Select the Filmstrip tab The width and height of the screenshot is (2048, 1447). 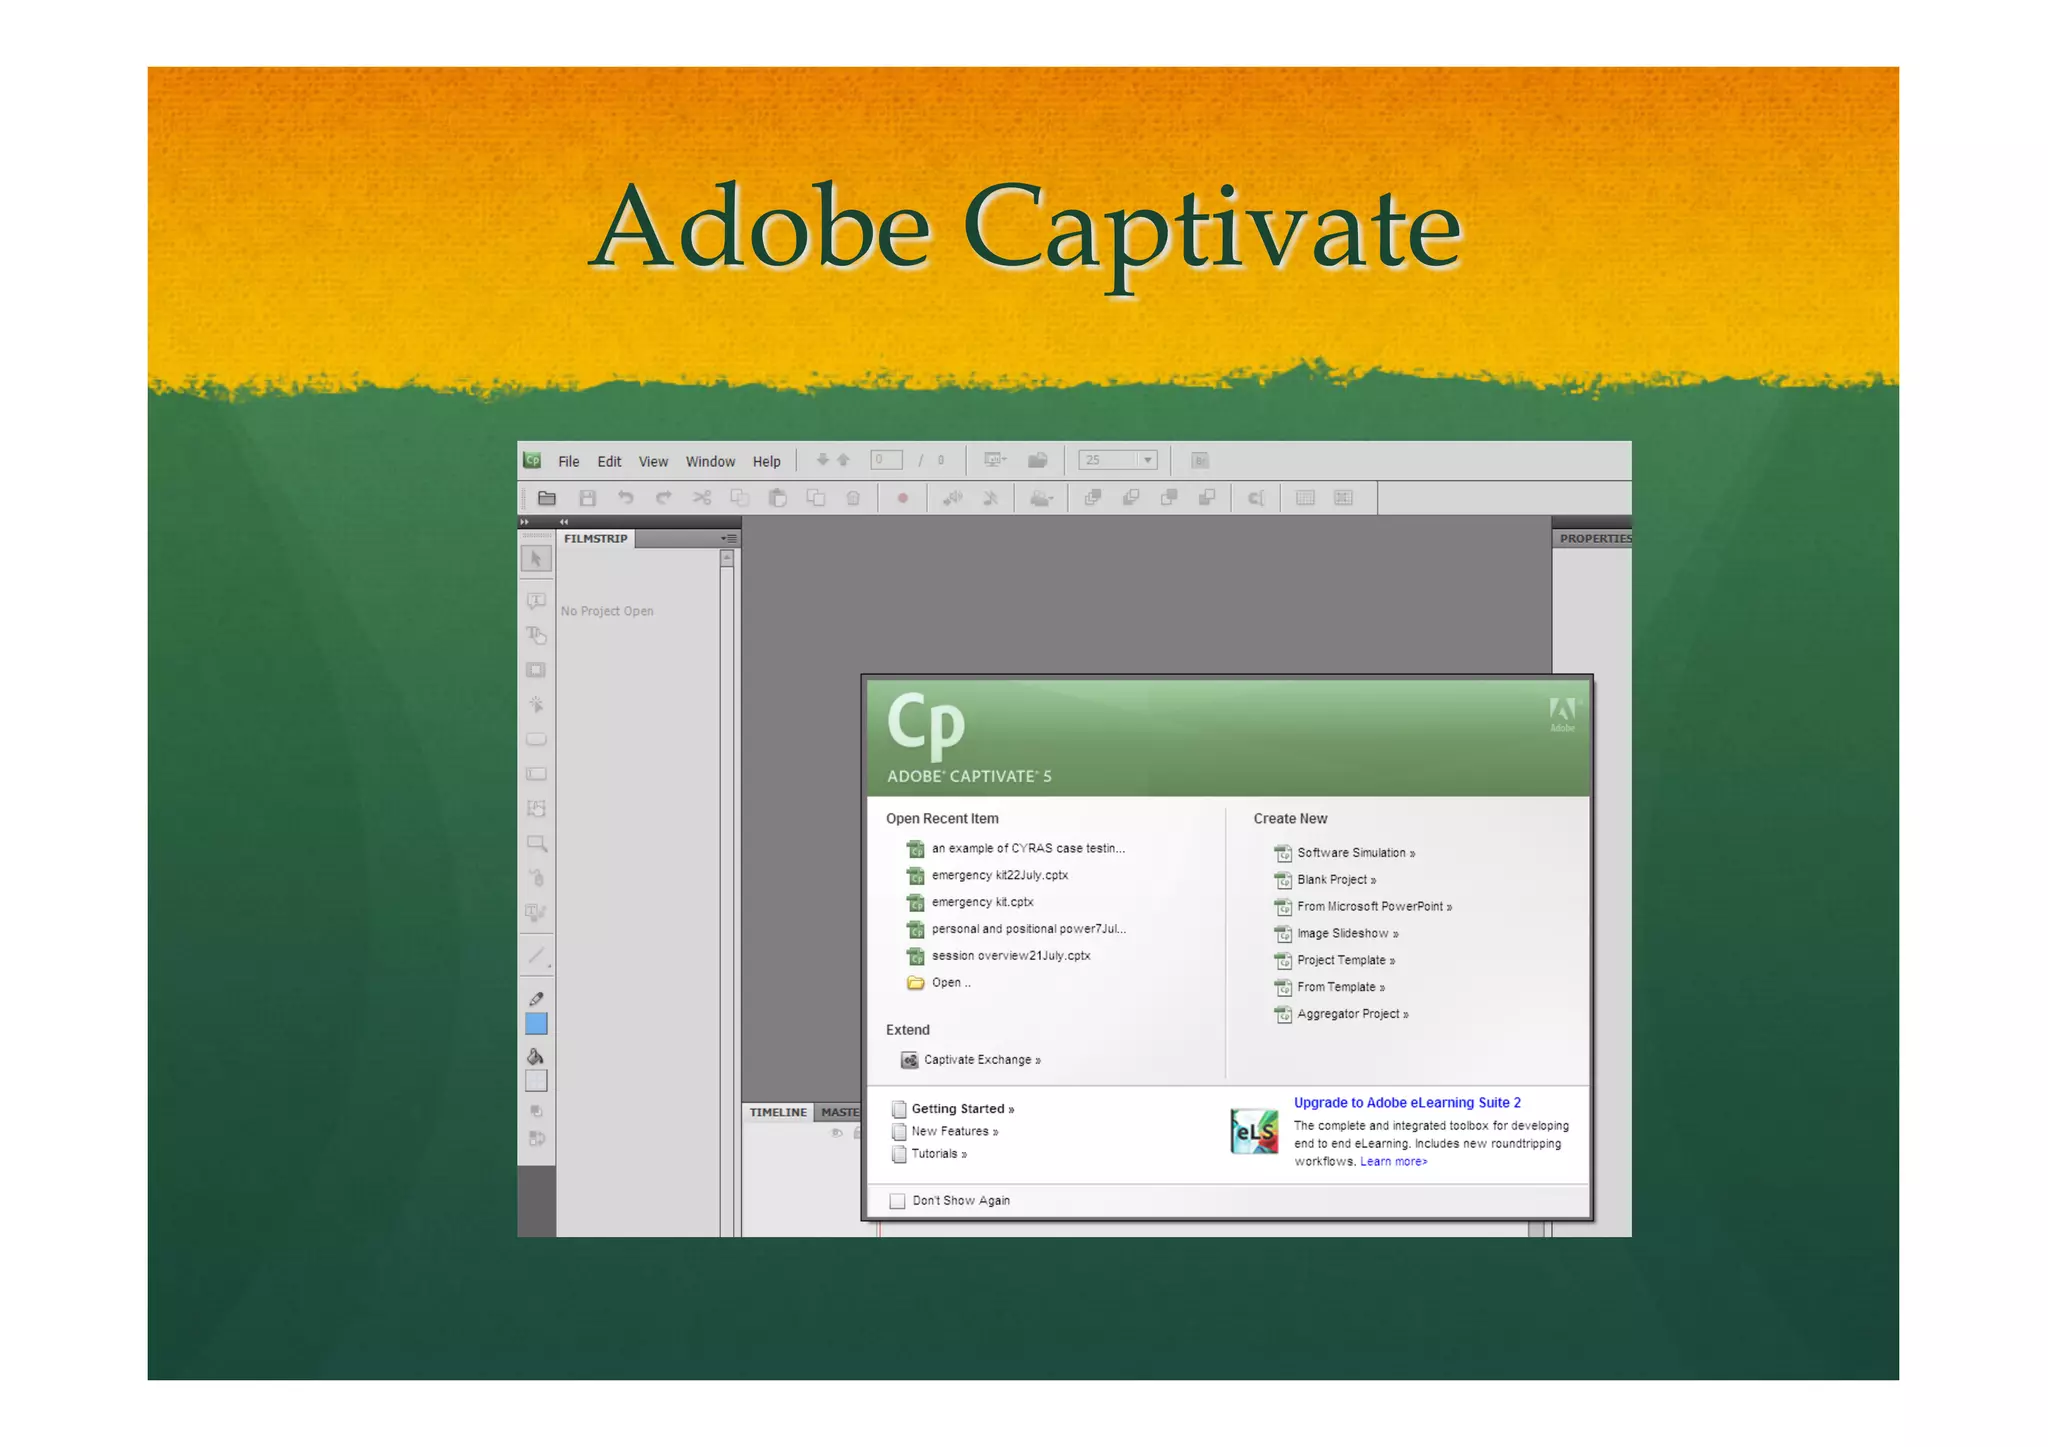596,539
